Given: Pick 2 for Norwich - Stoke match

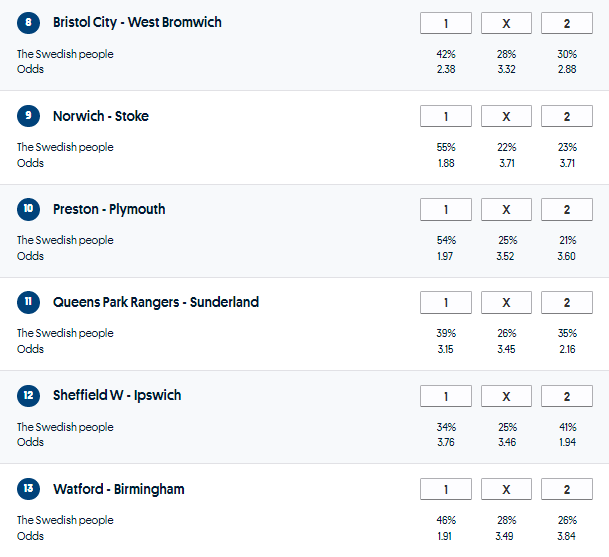Looking at the screenshot, I should pos(566,116).
